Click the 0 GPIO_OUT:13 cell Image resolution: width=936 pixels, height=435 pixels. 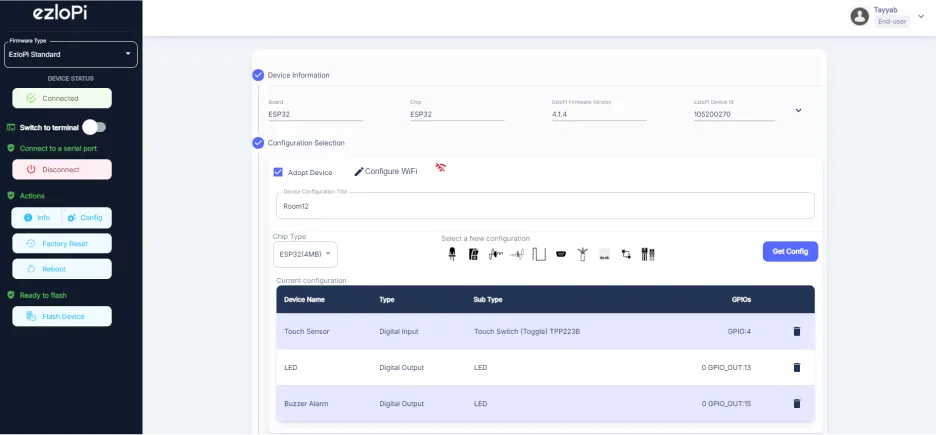pyautogui.click(x=726, y=368)
